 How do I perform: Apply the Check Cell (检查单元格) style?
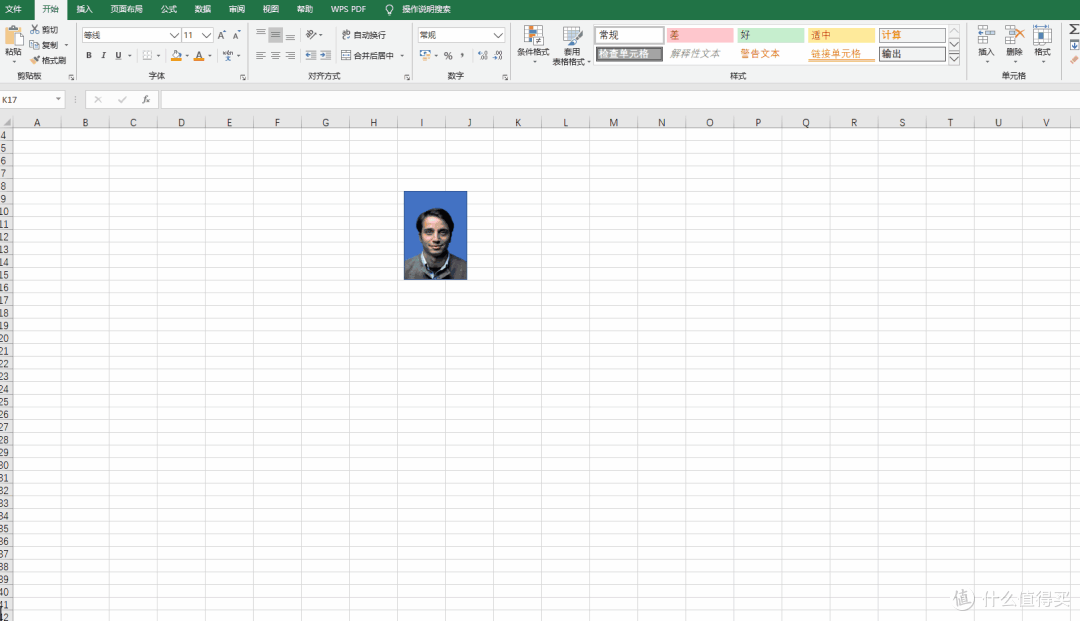click(x=630, y=54)
